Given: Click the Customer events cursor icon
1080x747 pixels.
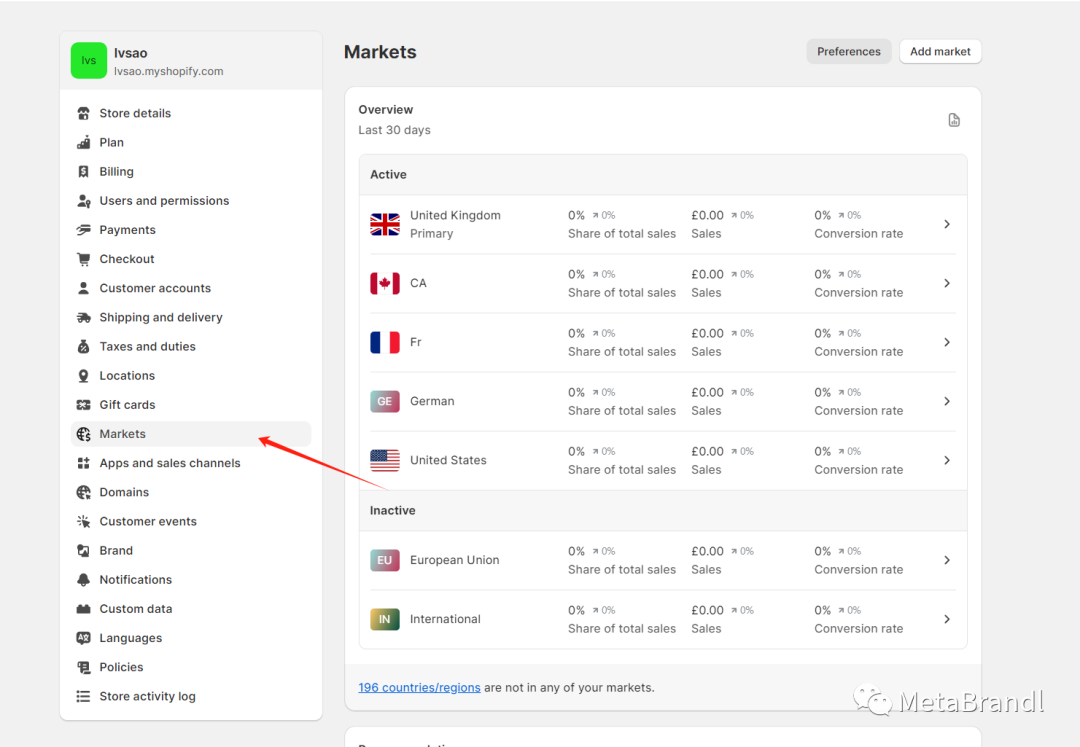Looking at the screenshot, I should [x=83, y=521].
